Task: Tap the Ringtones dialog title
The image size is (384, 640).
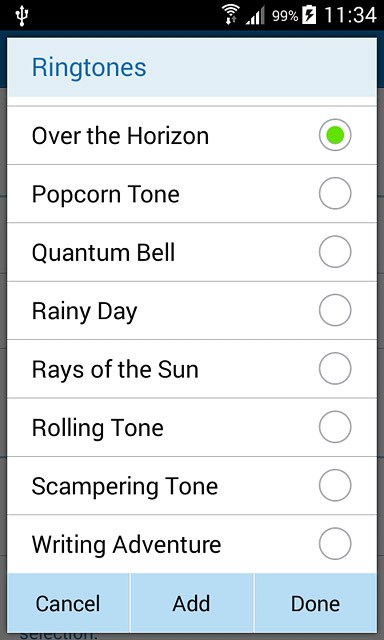Action: tap(89, 67)
